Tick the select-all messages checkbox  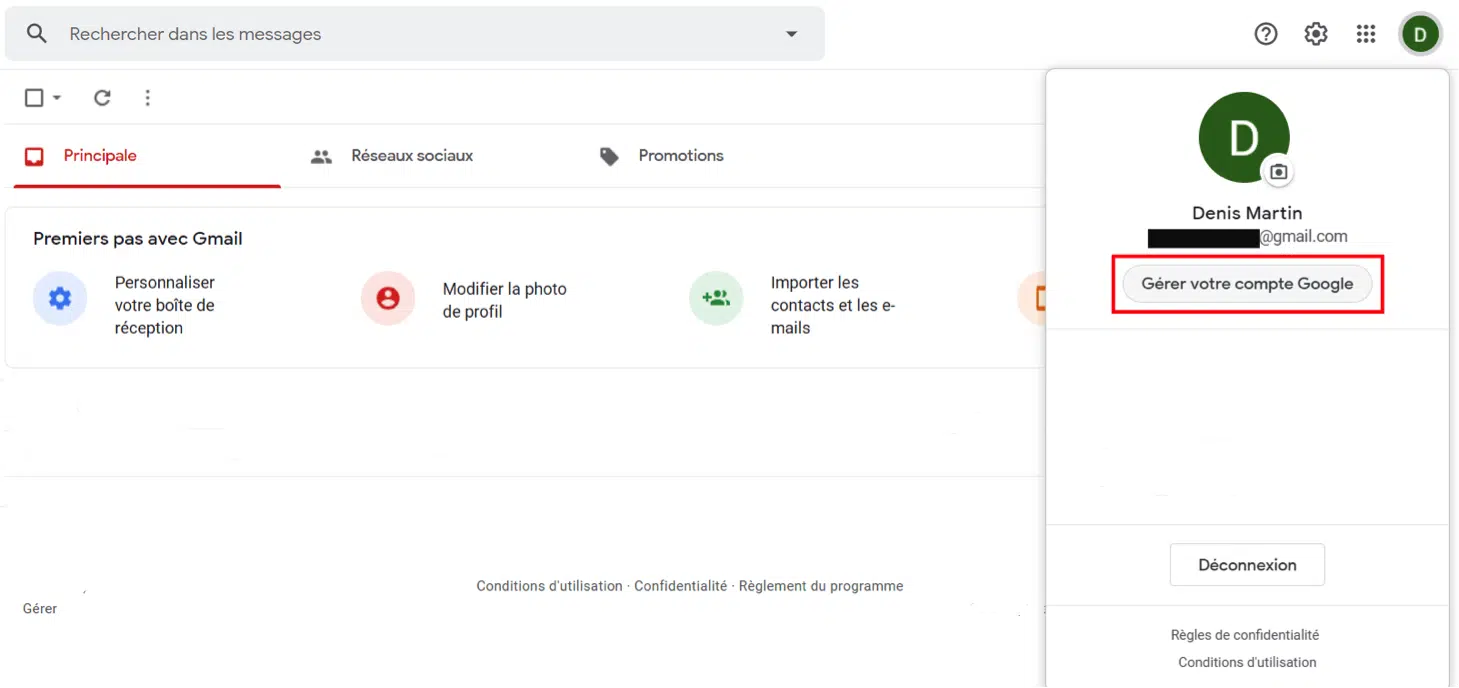pyautogui.click(x=34, y=97)
